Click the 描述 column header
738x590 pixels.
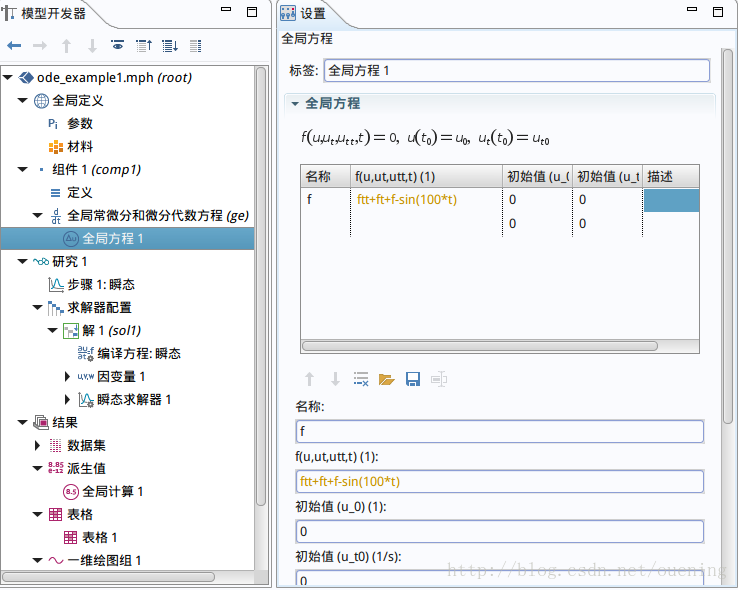tap(671, 176)
